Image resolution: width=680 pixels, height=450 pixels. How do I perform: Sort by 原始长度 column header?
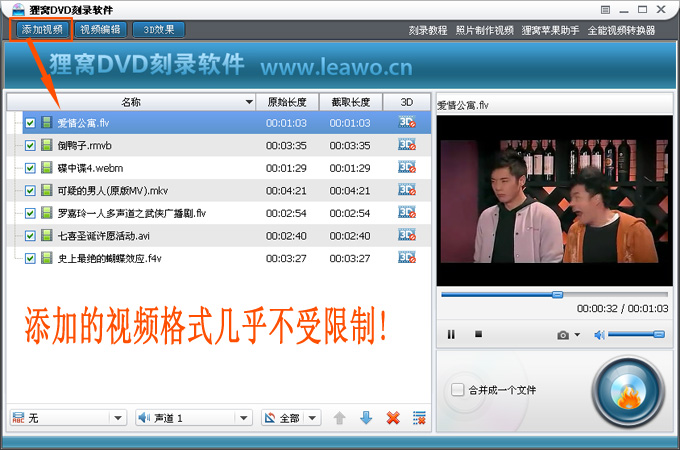(x=287, y=102)
